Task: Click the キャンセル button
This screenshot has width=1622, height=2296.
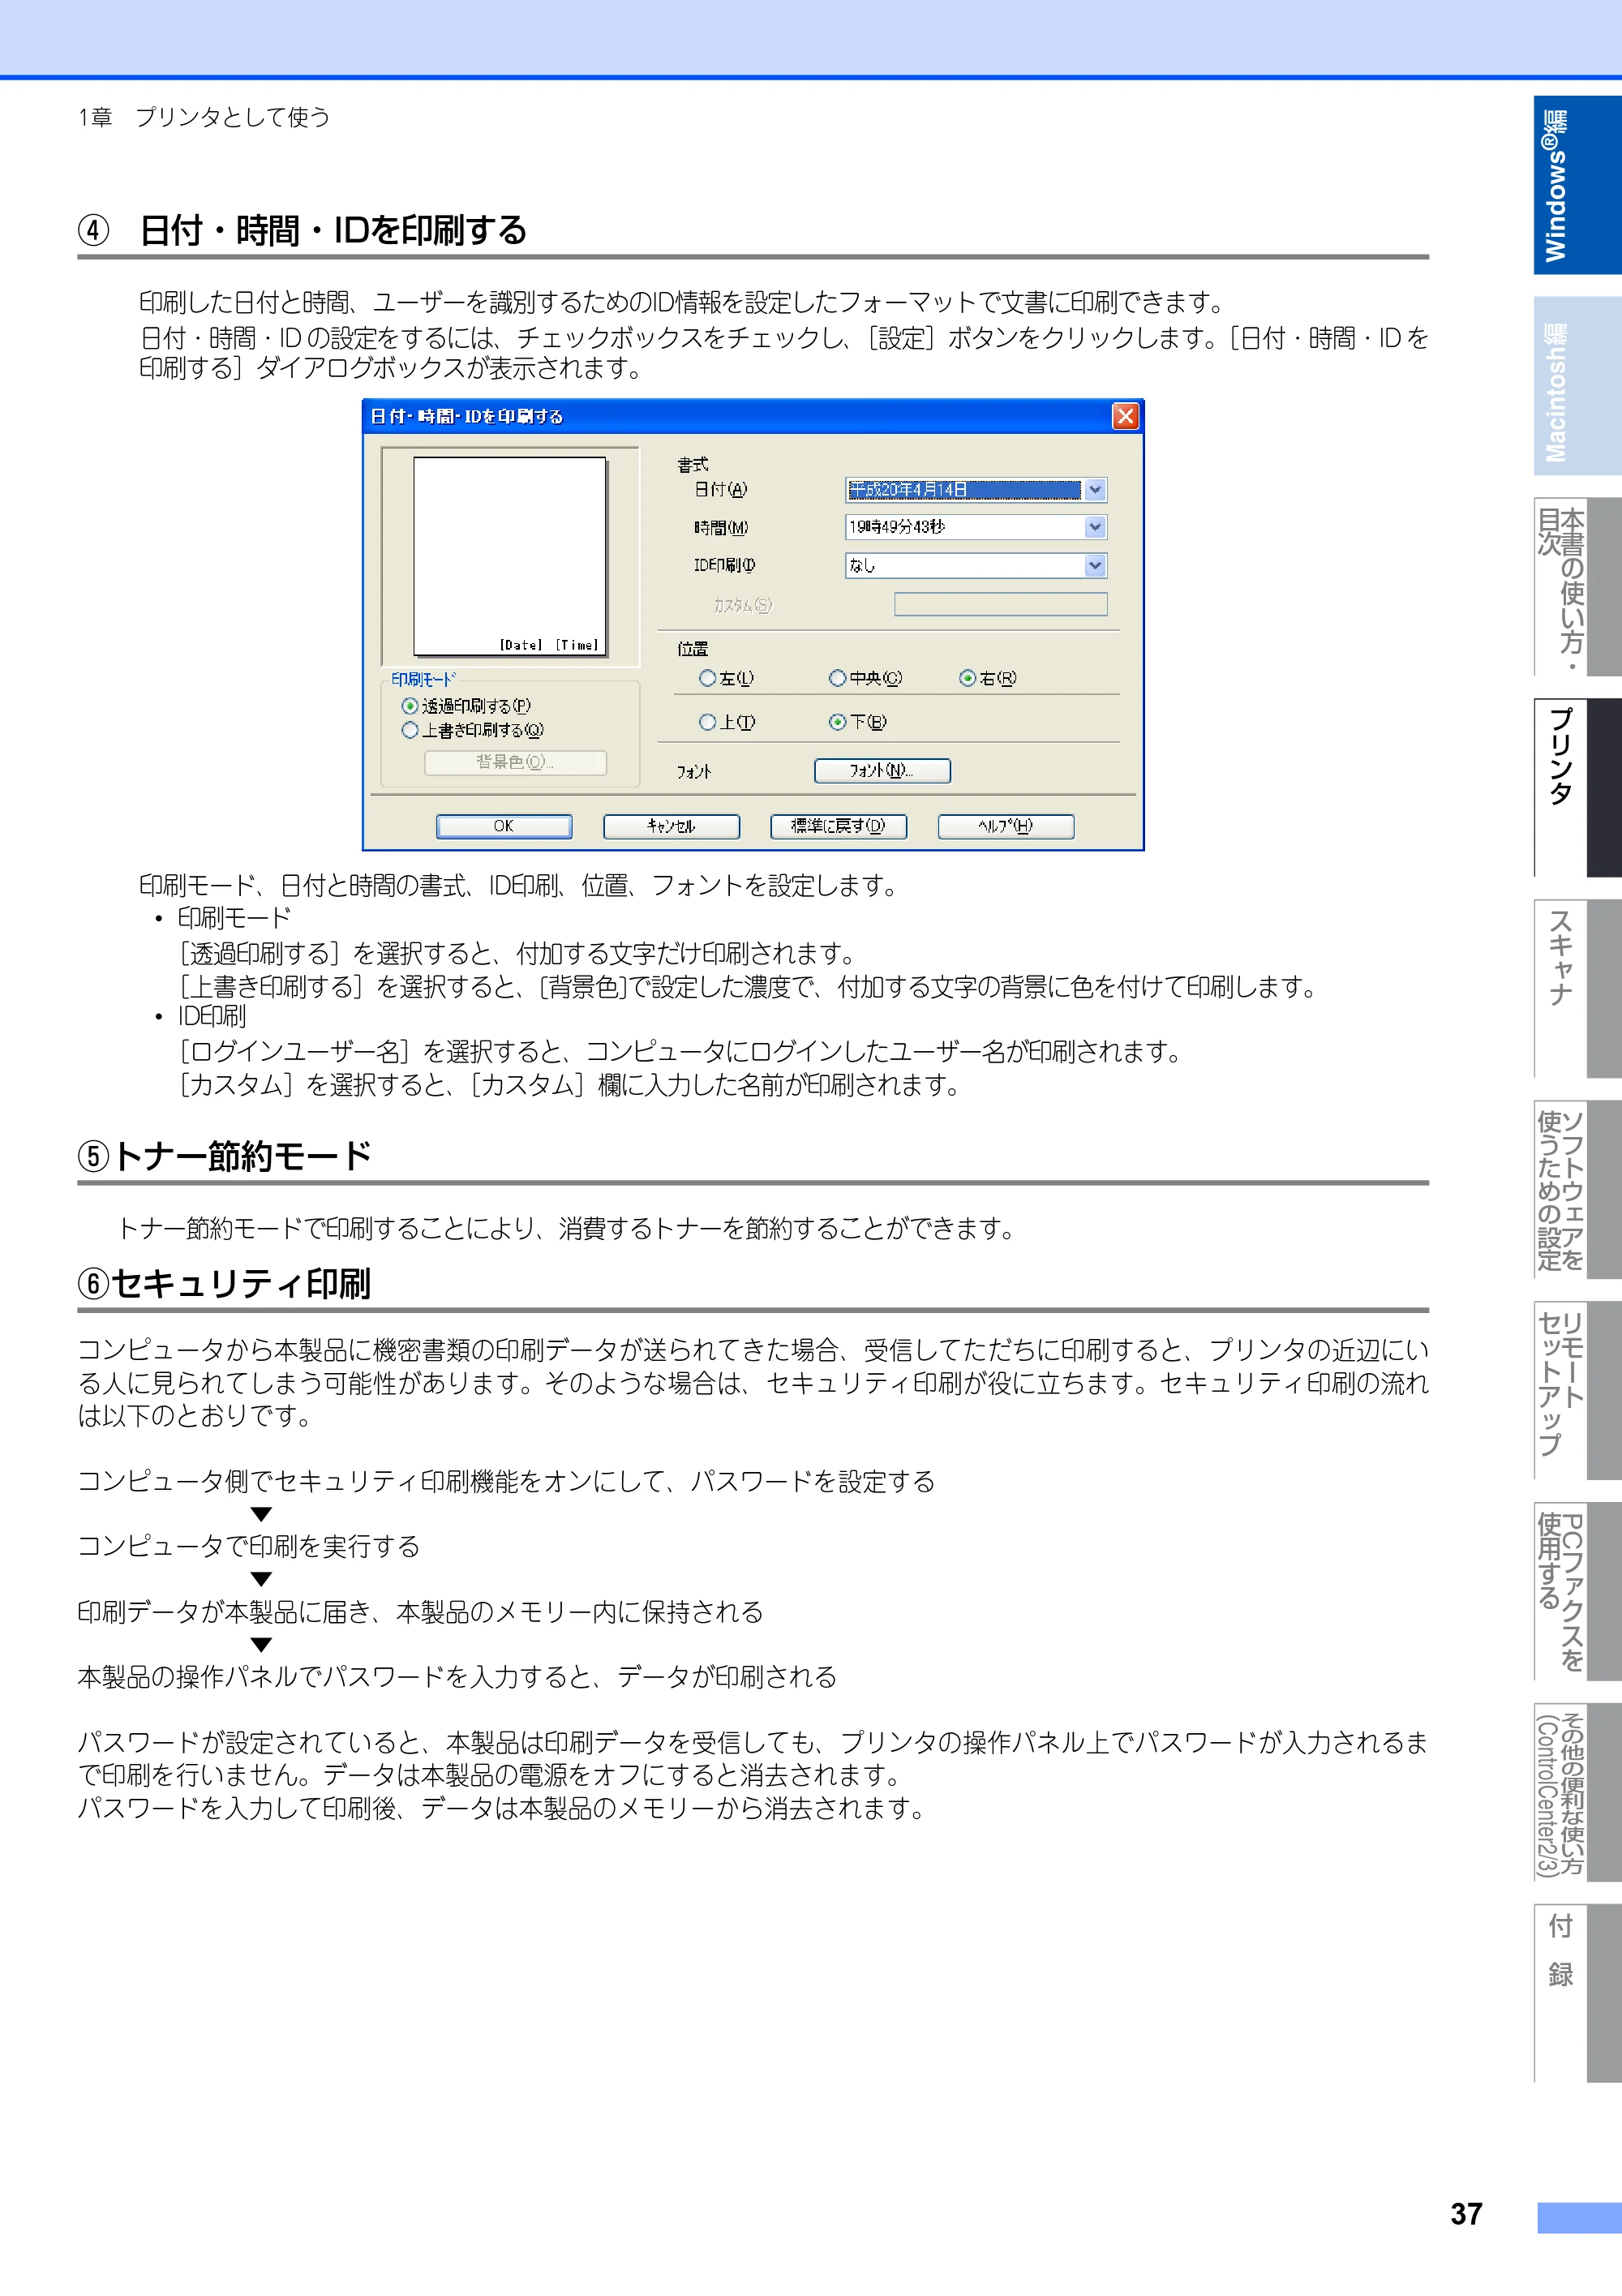Action: click(671, 826)
